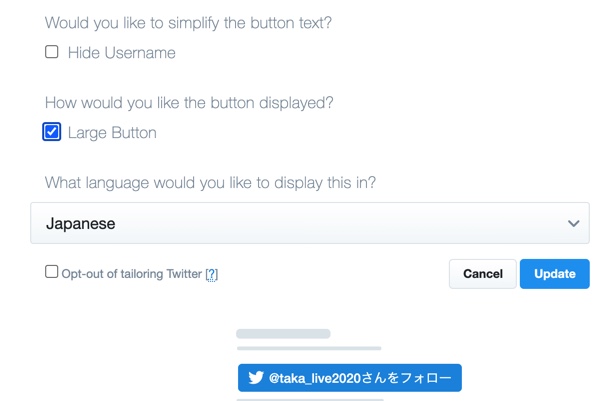The height and width of the screenshot is (401, 611).
Task: Open the language dropdown showing Japanese
Action: [x=310, y=223]
